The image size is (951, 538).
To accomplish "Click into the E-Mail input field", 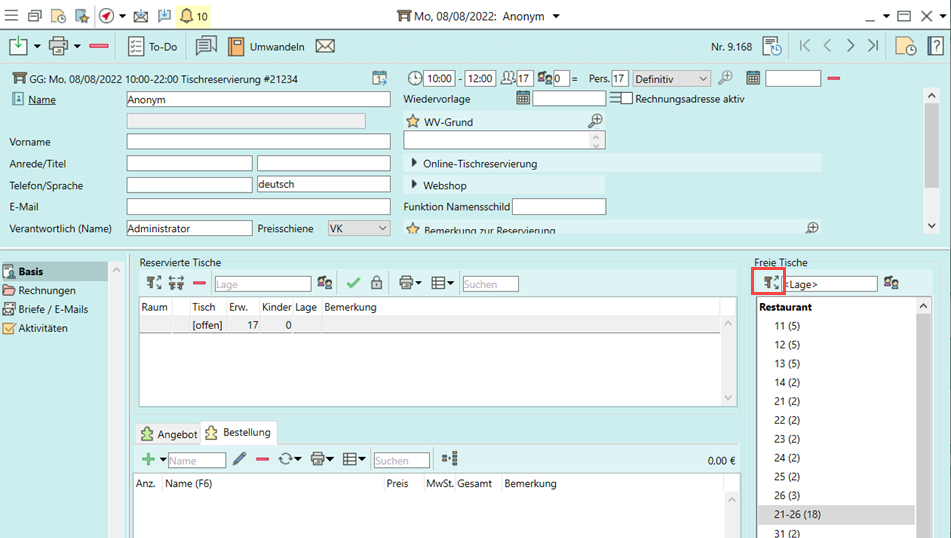I will click(258, 207).
